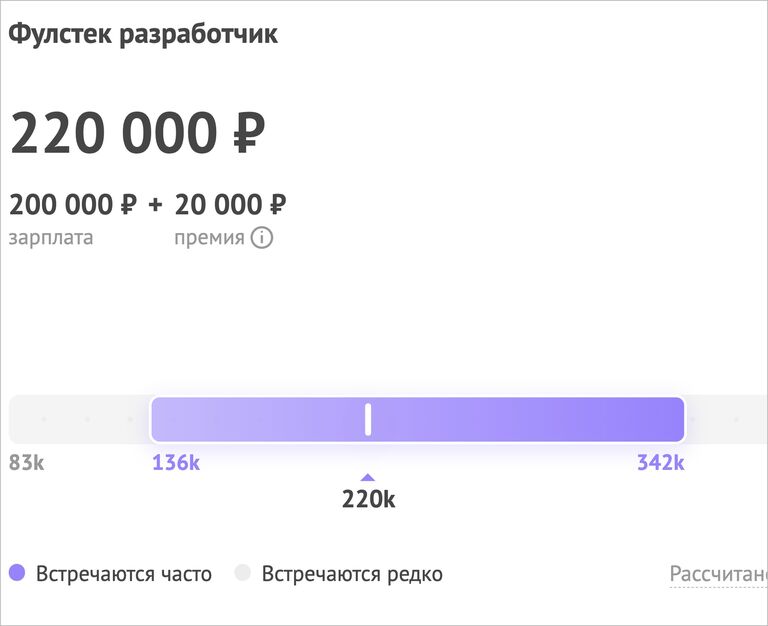Click the 136k lower range label

(x=176, y=462)
